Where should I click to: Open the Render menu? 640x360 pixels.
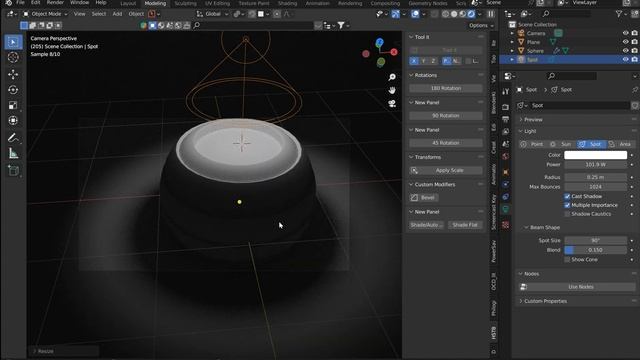click(x=55, y=2)
